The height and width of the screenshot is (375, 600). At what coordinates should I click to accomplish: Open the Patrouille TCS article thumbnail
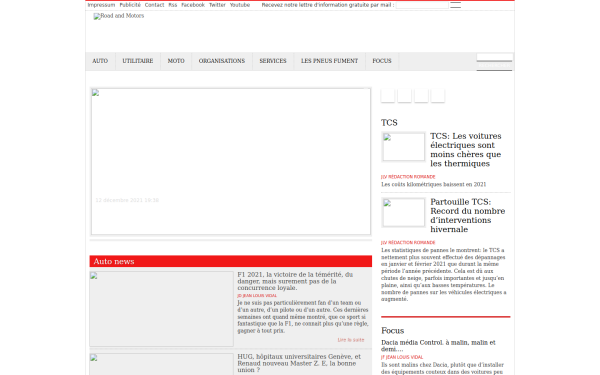(404, 212)
